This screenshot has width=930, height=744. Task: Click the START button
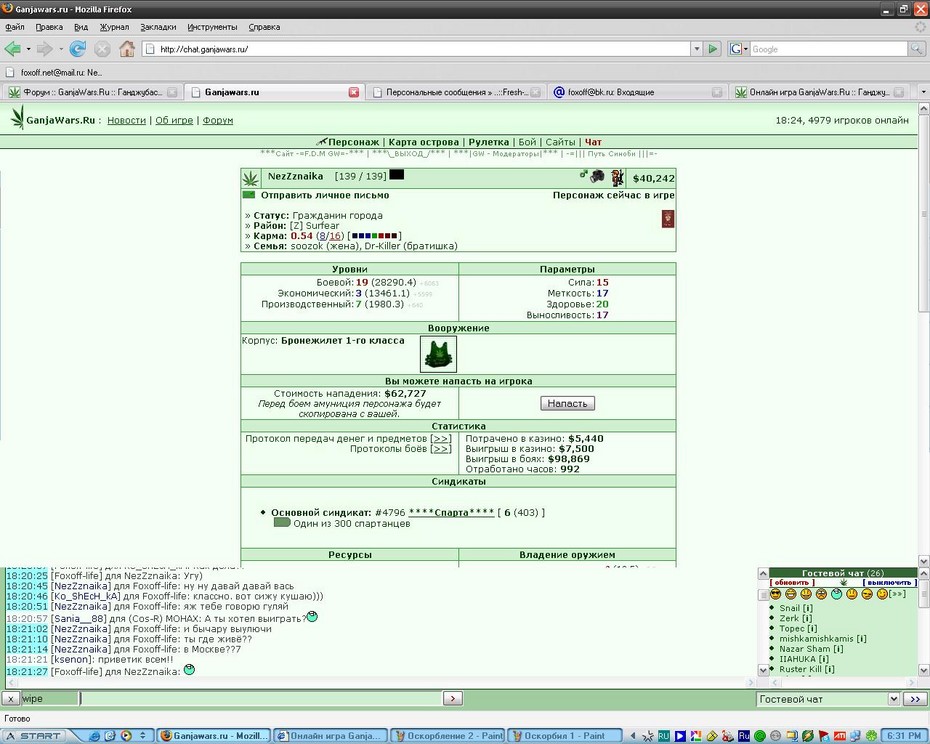(33, 736)
